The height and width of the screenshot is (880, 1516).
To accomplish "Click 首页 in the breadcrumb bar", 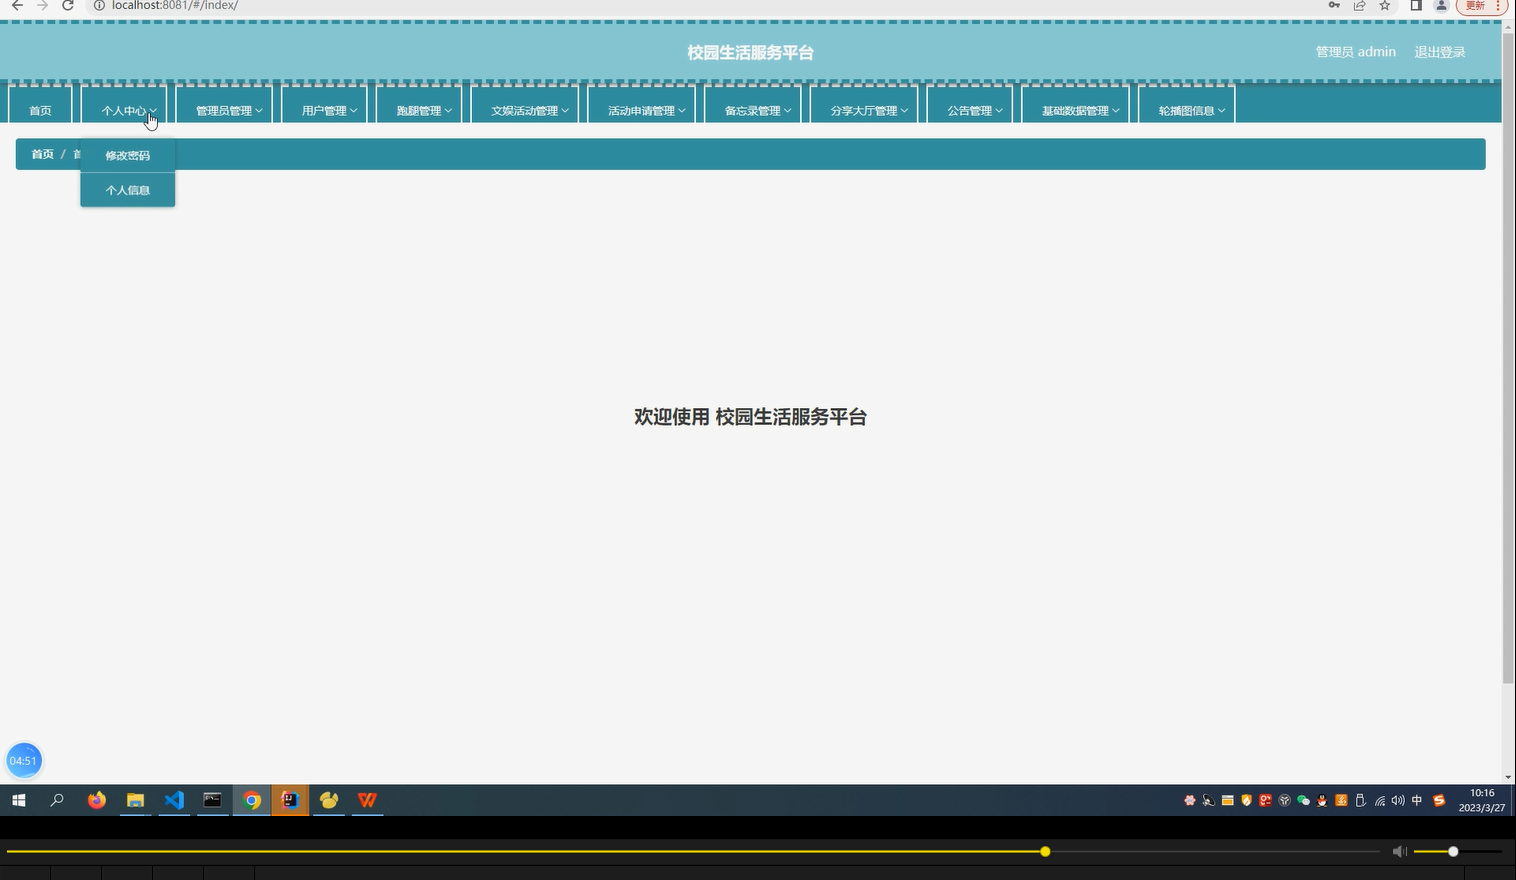I will click(x=42, y=154).
